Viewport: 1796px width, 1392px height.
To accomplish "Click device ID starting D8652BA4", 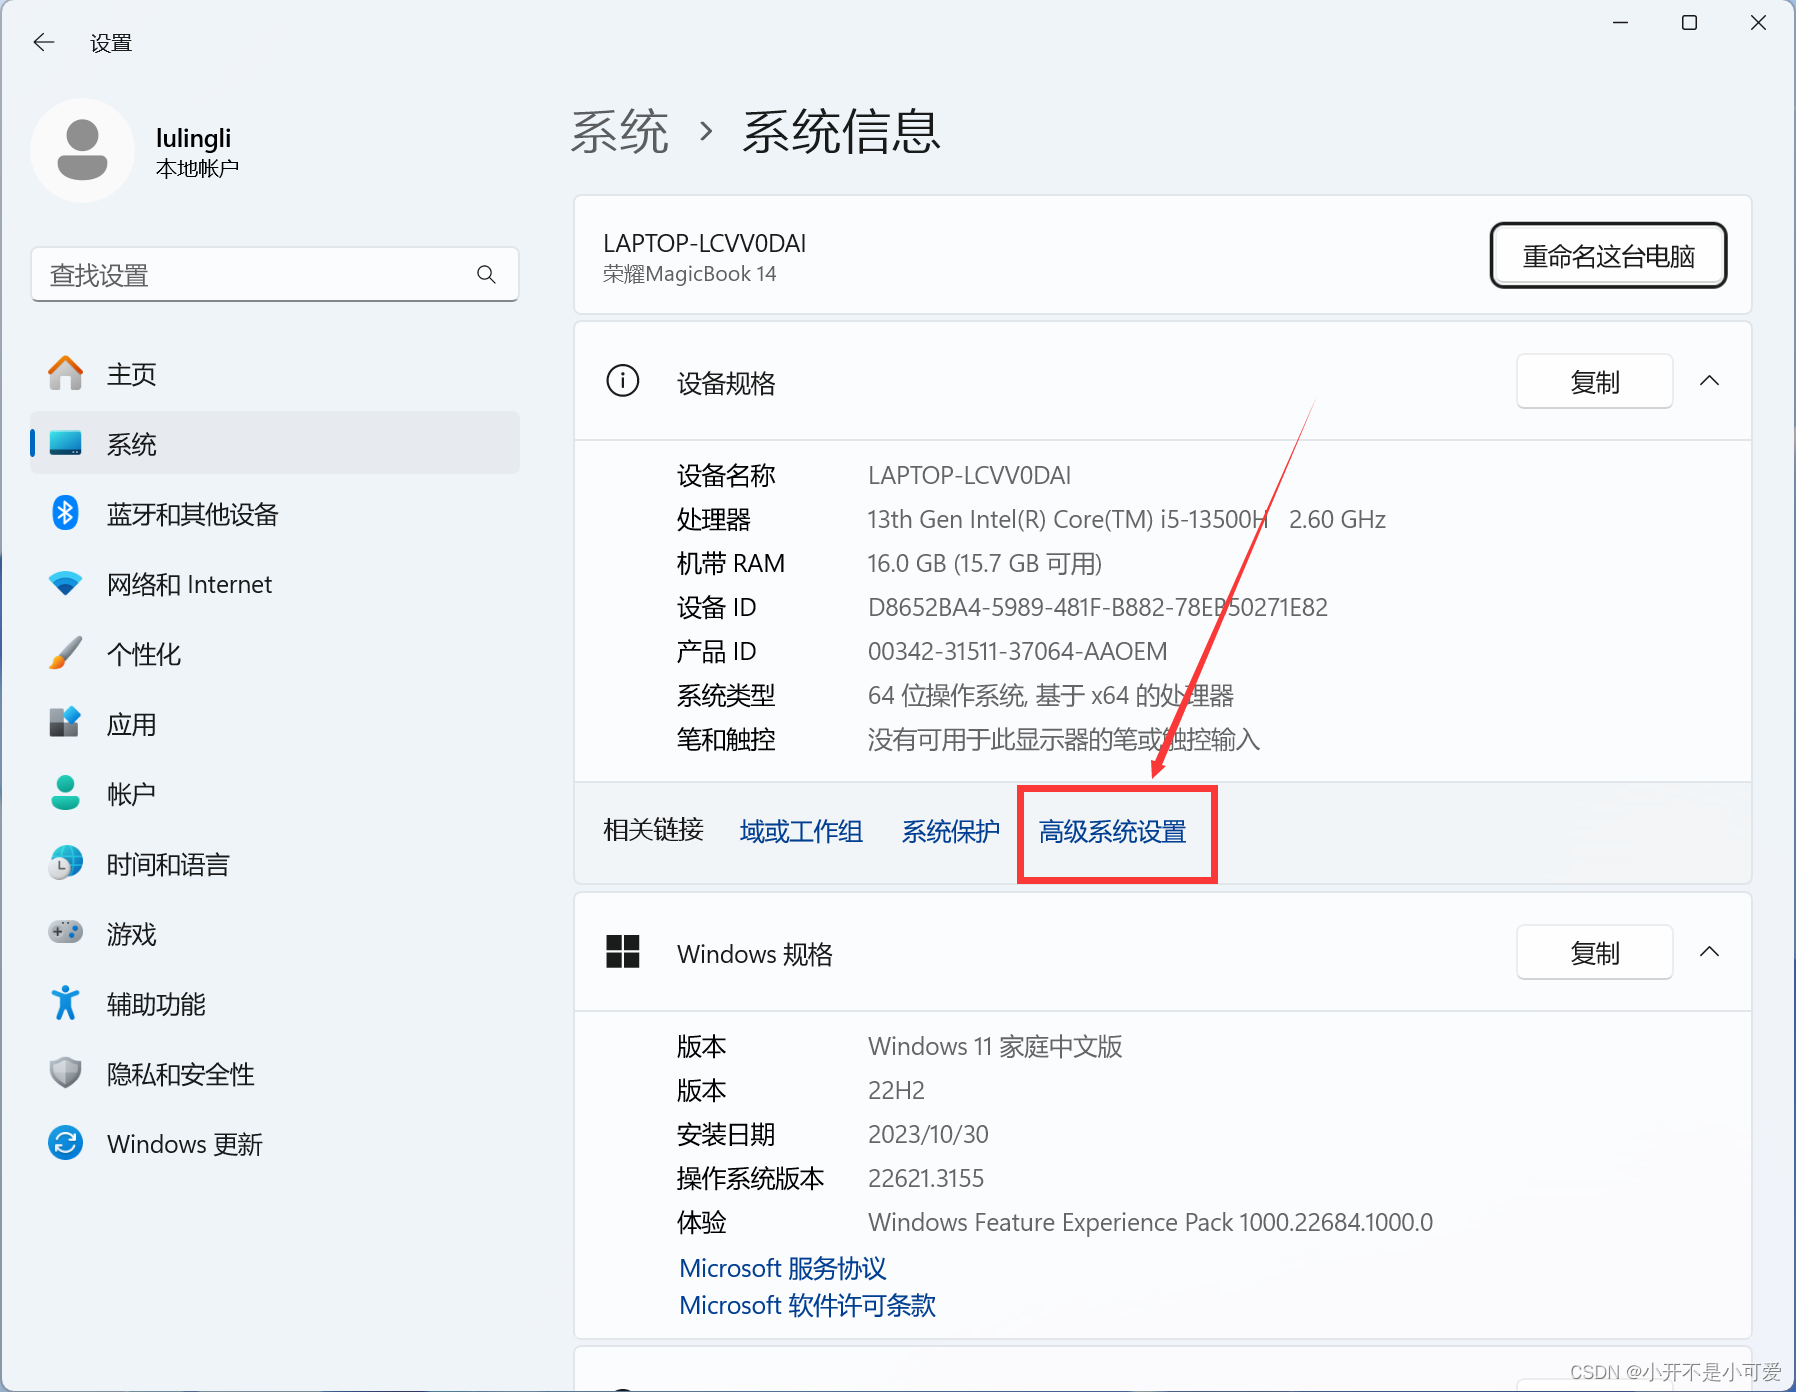I will click(1097, 607).
